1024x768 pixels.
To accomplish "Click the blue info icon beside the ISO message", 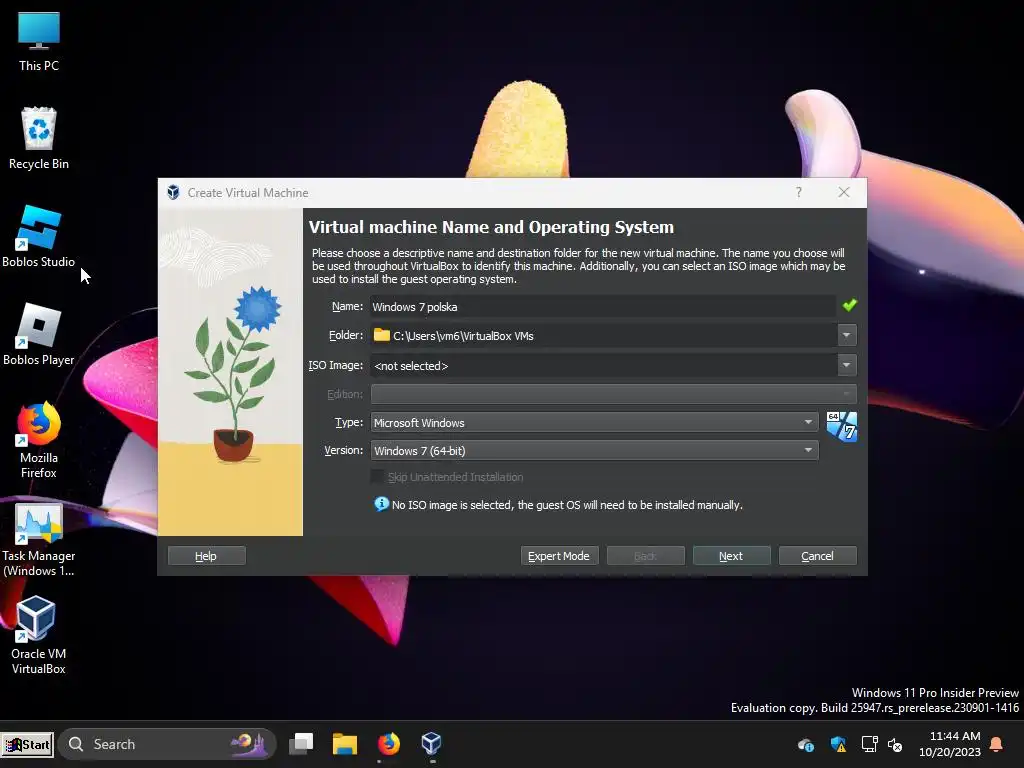I will (x=381, y=504).
